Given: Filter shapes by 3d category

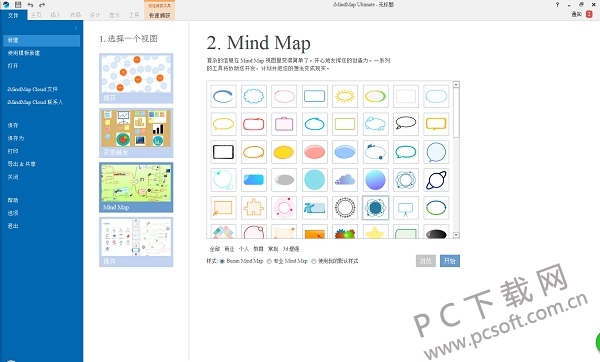Looking at the screenshot, I should click(x=291, y=249).
